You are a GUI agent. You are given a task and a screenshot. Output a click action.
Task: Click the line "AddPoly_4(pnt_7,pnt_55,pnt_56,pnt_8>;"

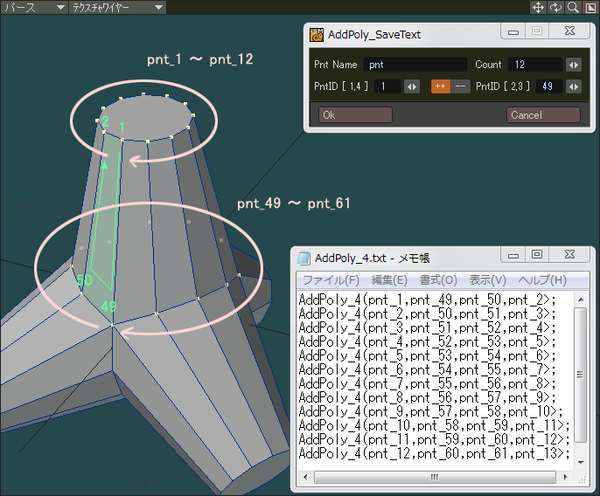click(427, 384)
